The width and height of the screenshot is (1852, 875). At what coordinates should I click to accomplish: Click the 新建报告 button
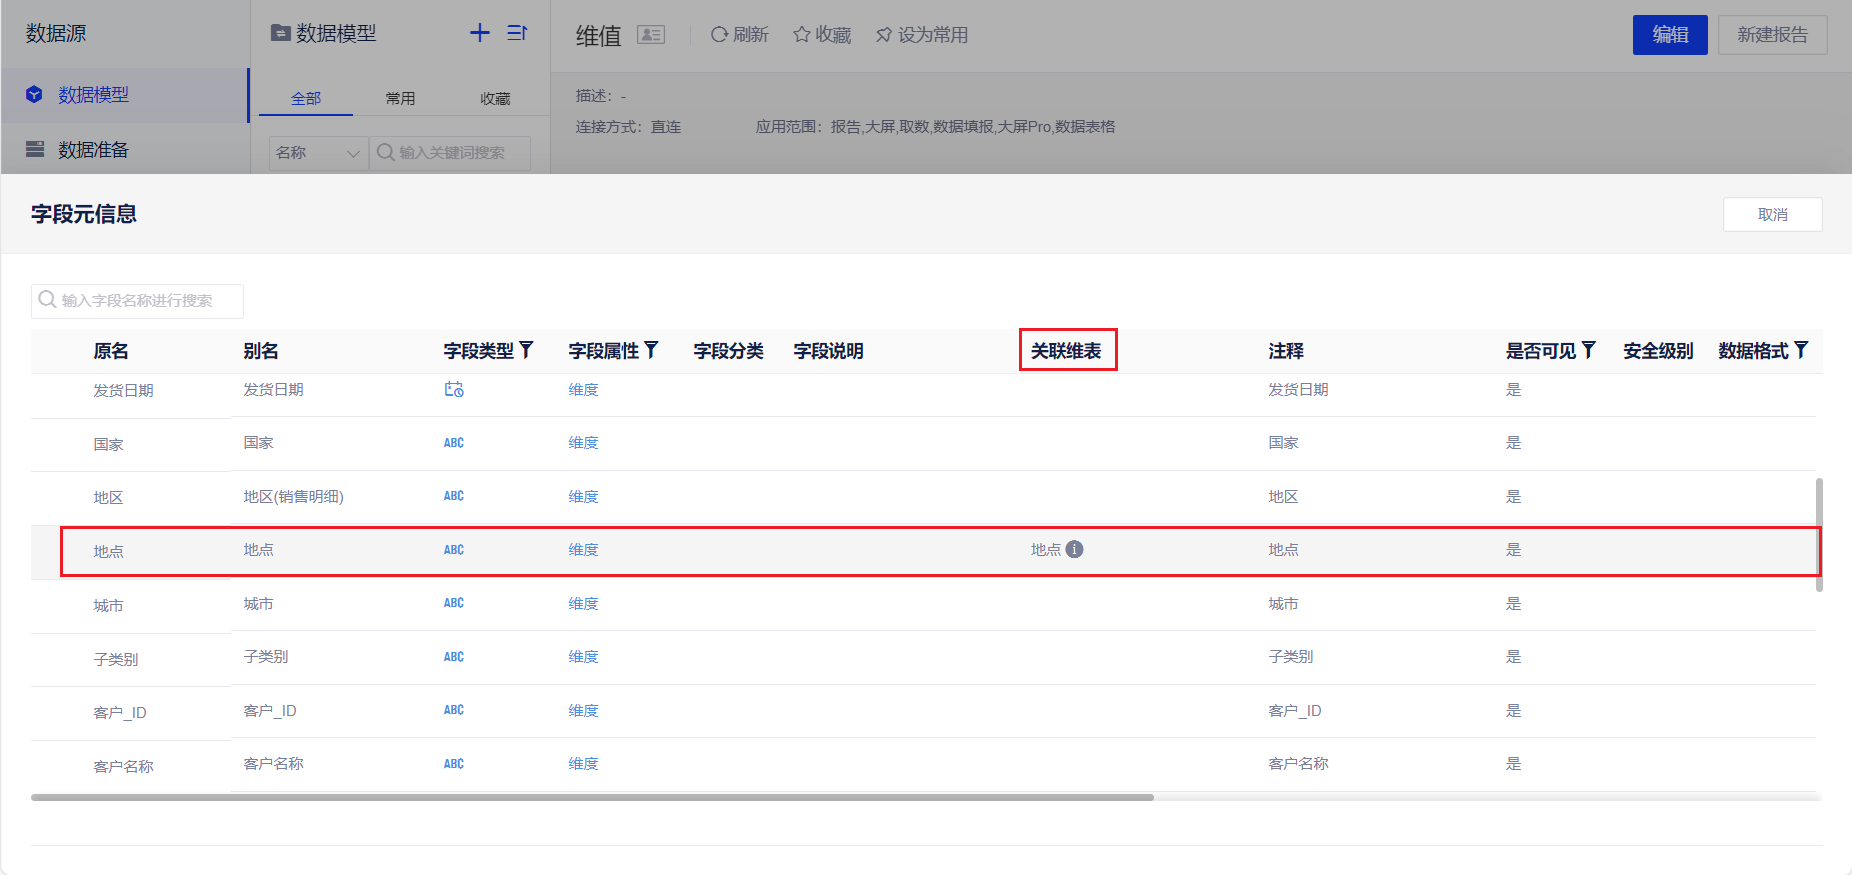tap(1772, 35)
